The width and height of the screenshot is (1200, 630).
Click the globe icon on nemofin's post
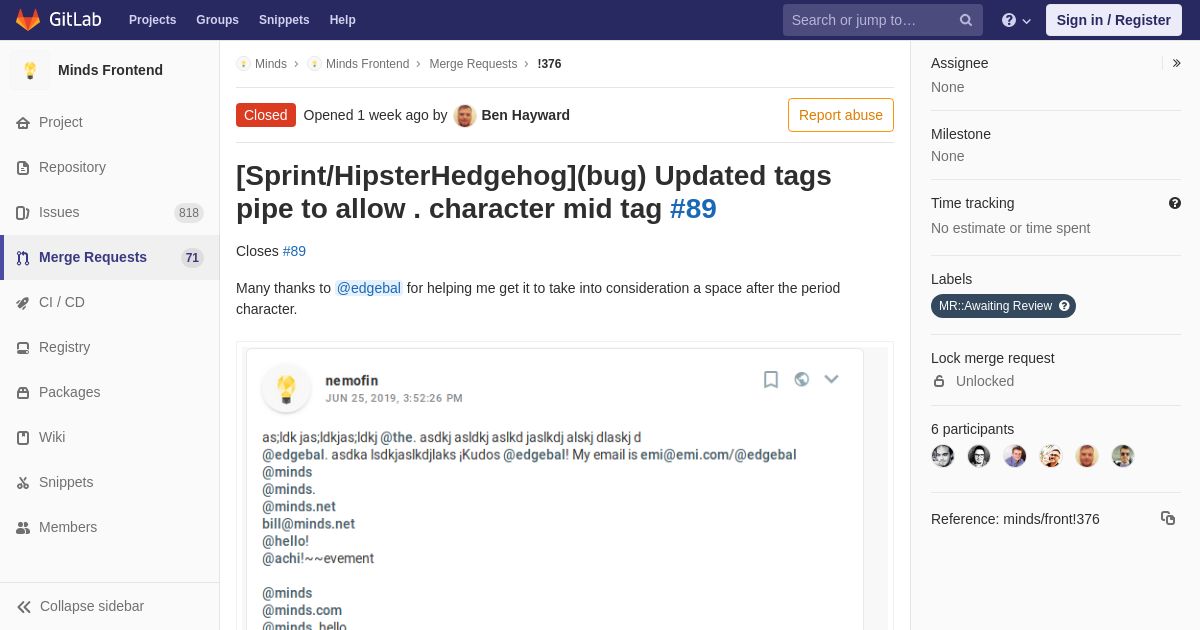coord(801,379)
